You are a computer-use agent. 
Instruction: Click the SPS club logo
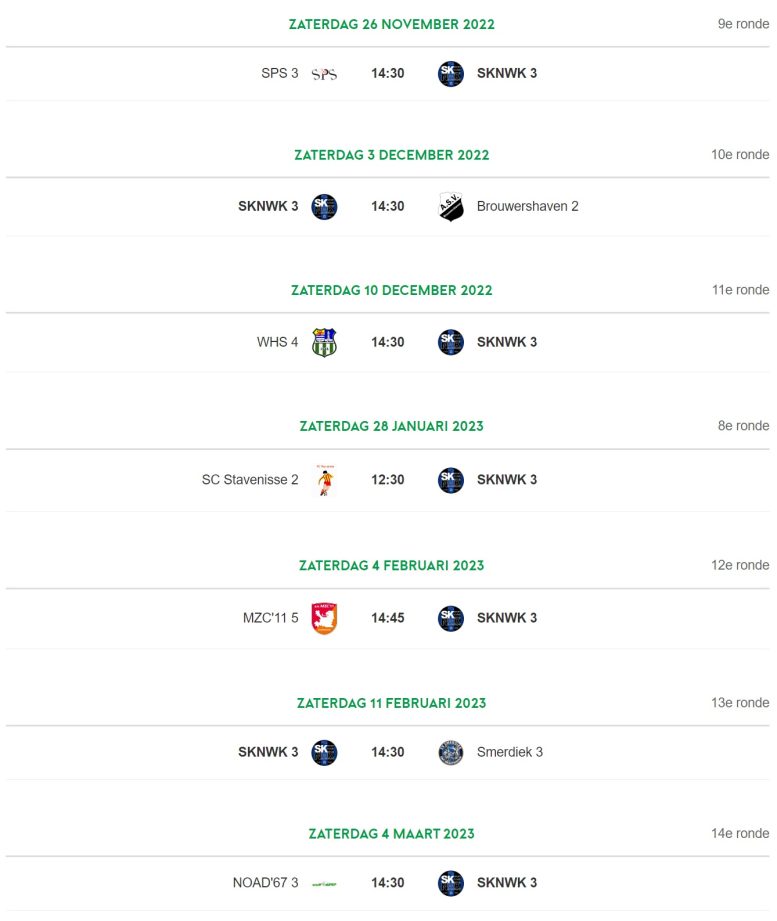(x=324, y=74)
